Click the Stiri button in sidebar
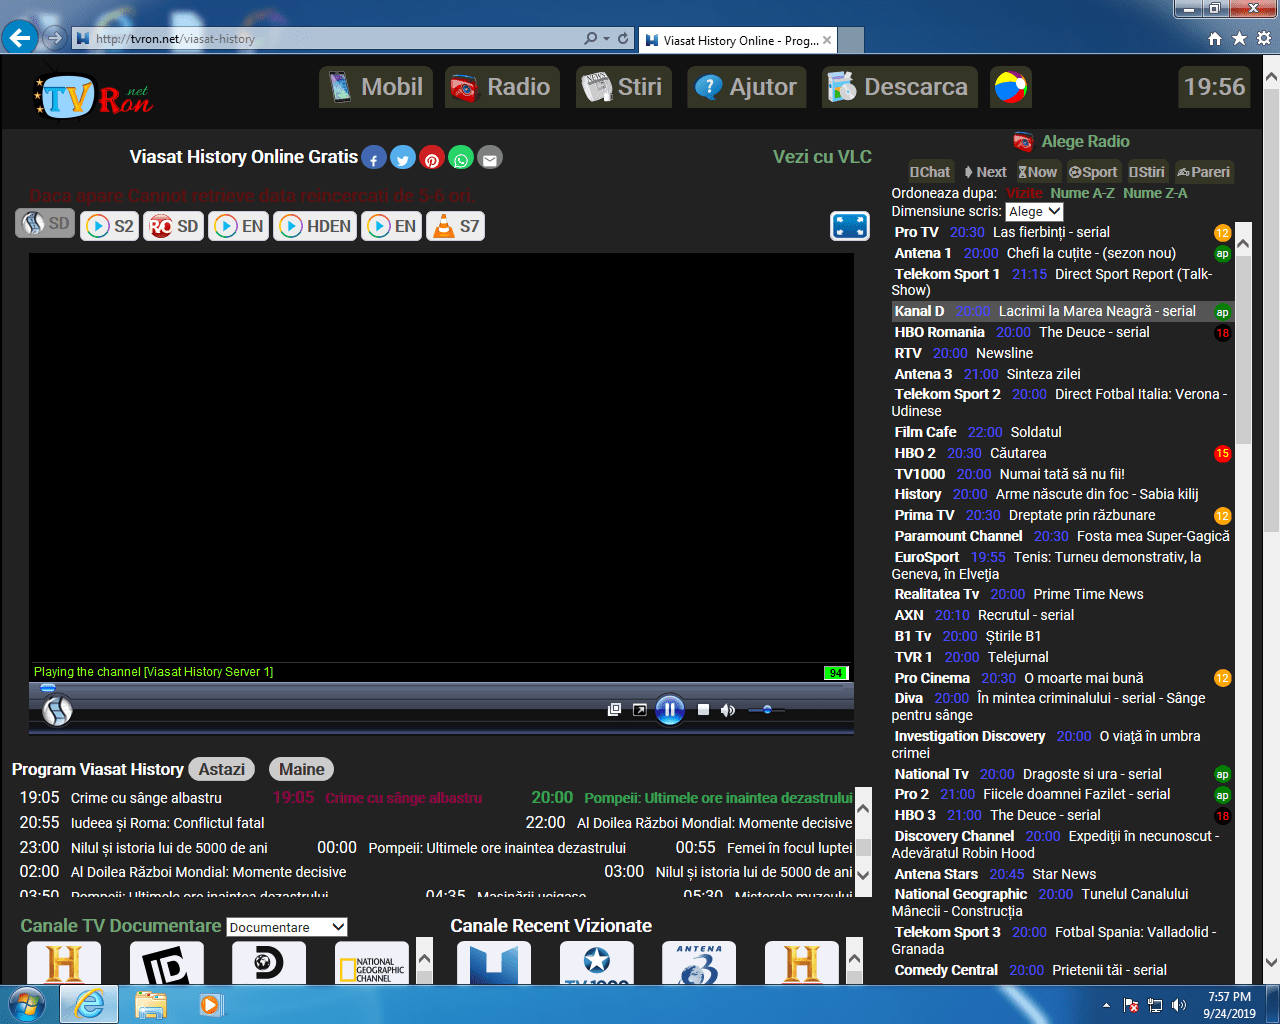The width and height of the screenshot is (1280, 1024). [1147, 172]
